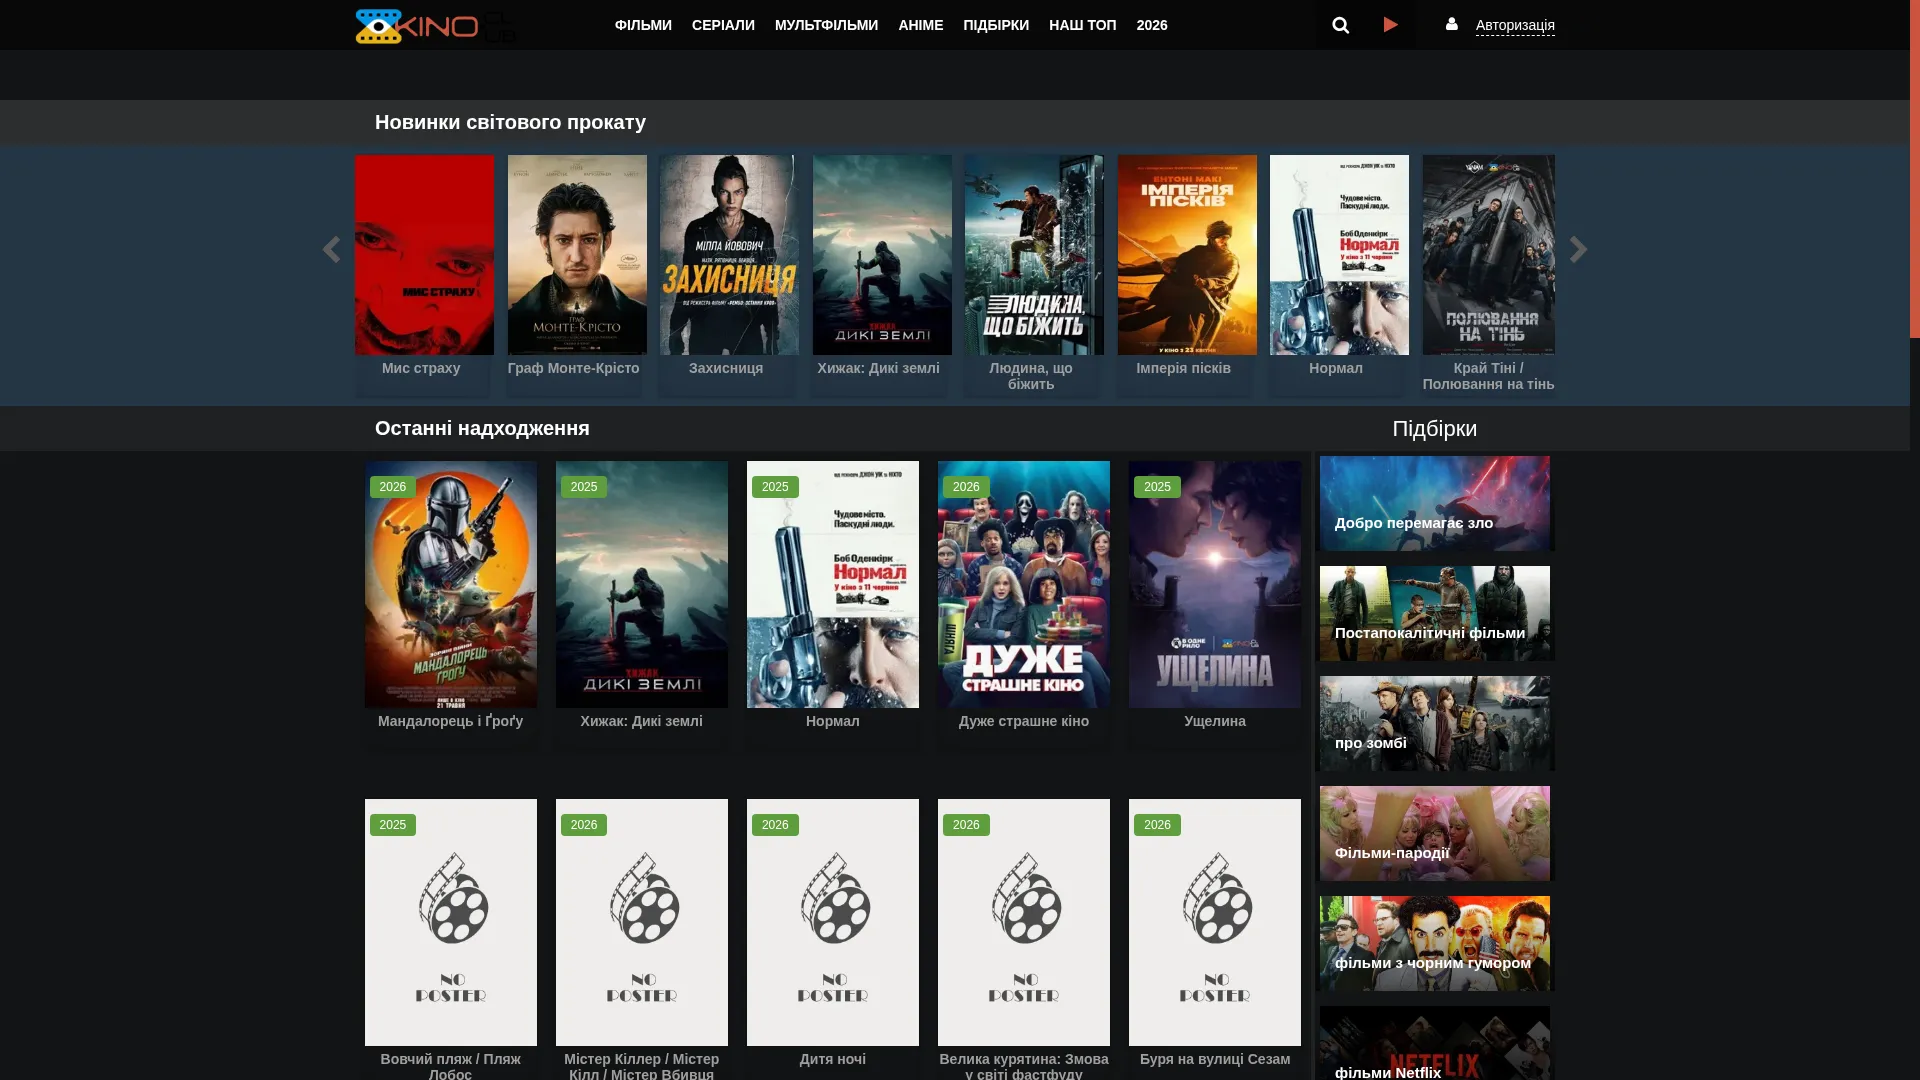Viewport: 1920px width, 1080px height.
Task: Open Містер Кіллер placeholder poster
Action: pos(642,922)
